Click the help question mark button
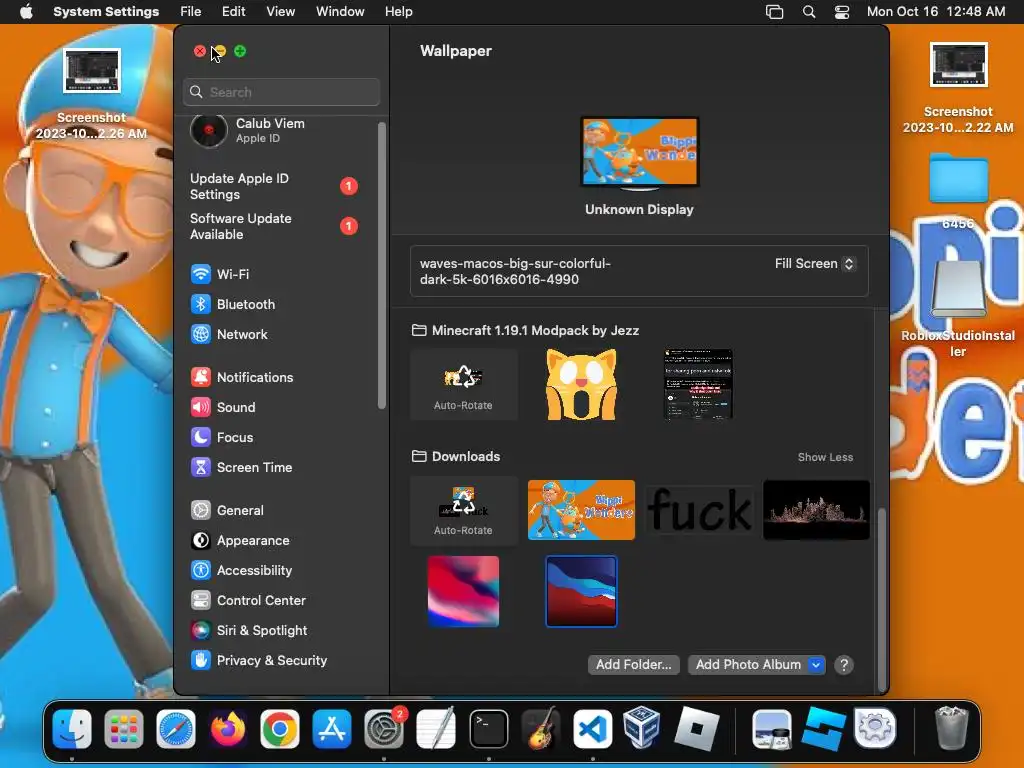Image resolution: width=1024 pixels, height=768 pixels. 844,665
